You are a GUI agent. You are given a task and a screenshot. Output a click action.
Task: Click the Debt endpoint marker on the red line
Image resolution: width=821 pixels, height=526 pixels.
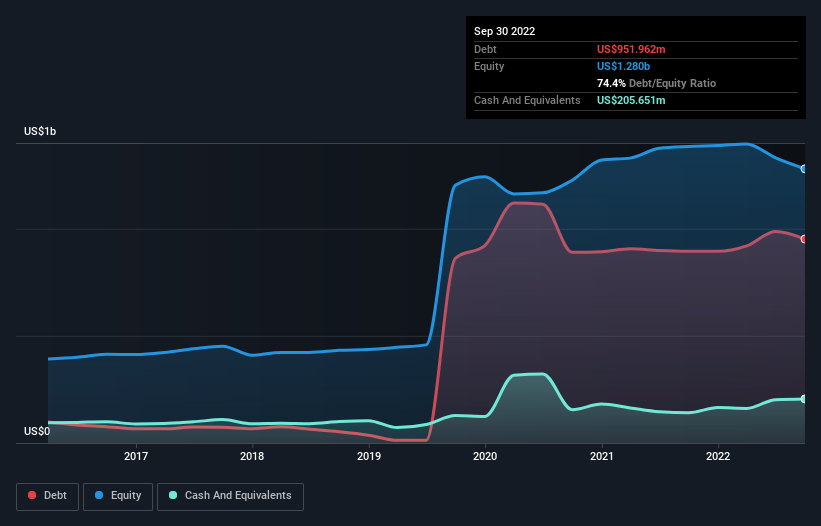[804, 239]
